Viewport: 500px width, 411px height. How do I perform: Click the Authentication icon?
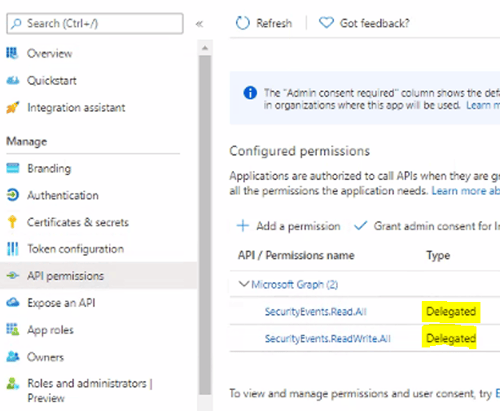(13, 195)
